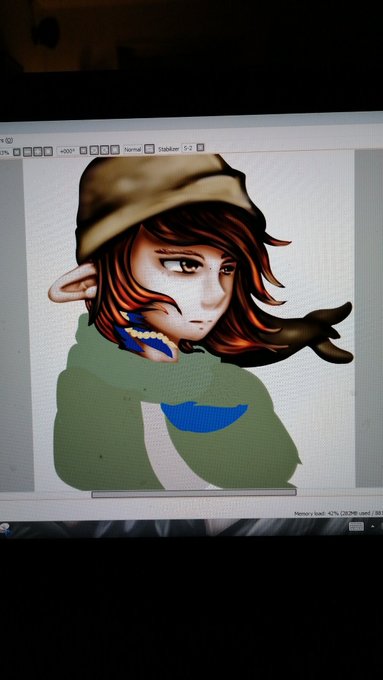The width and height of the screenshot is (383, 680).
Task: Click the zoom in button
Action: (38, 152)
